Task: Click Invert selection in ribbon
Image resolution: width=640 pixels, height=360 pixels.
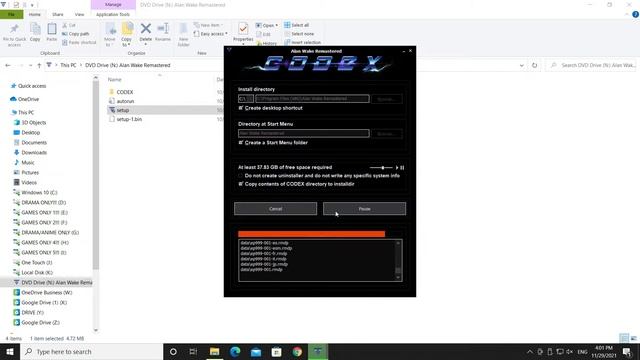Action: pos(302,42)
